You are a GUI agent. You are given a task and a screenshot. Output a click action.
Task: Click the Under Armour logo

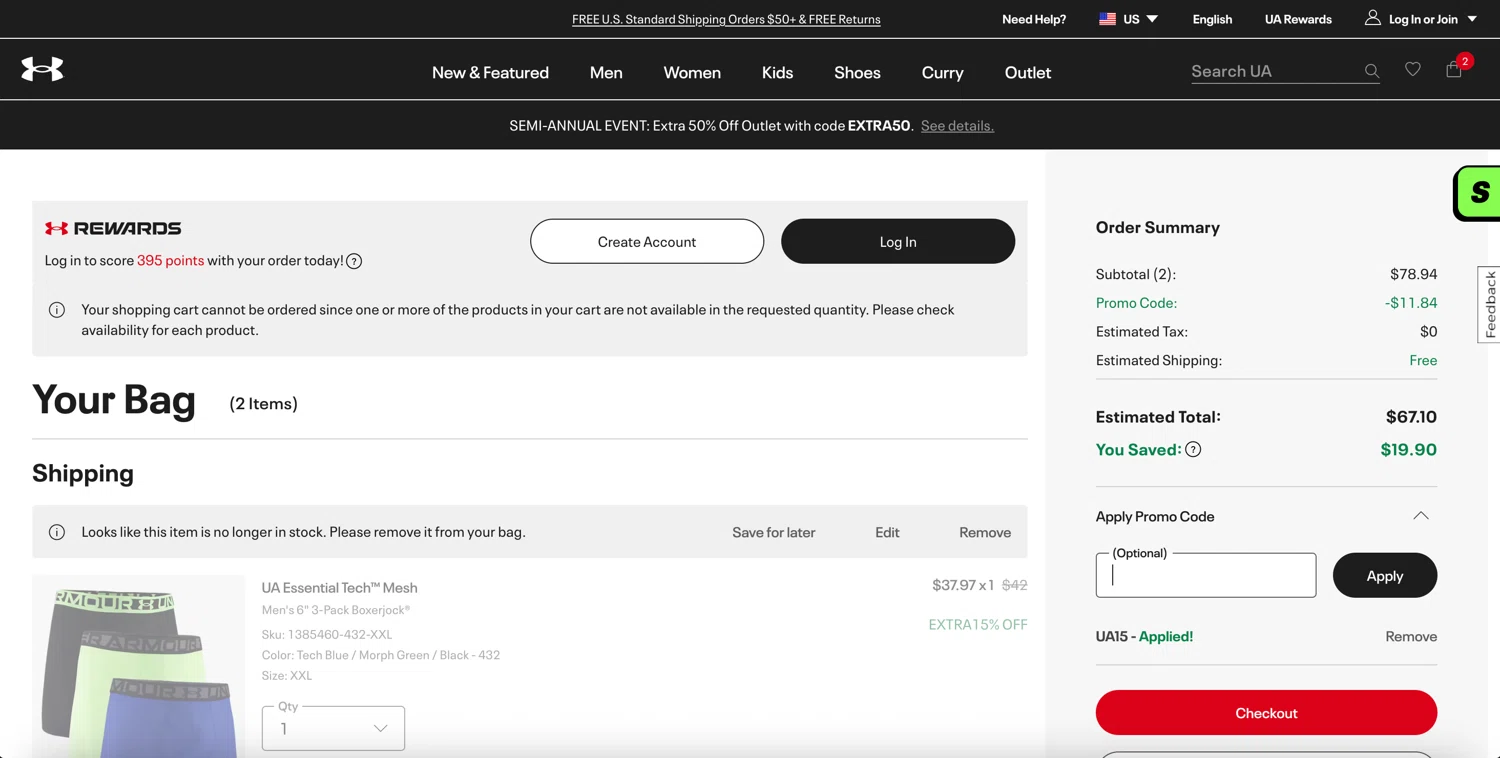42,69
